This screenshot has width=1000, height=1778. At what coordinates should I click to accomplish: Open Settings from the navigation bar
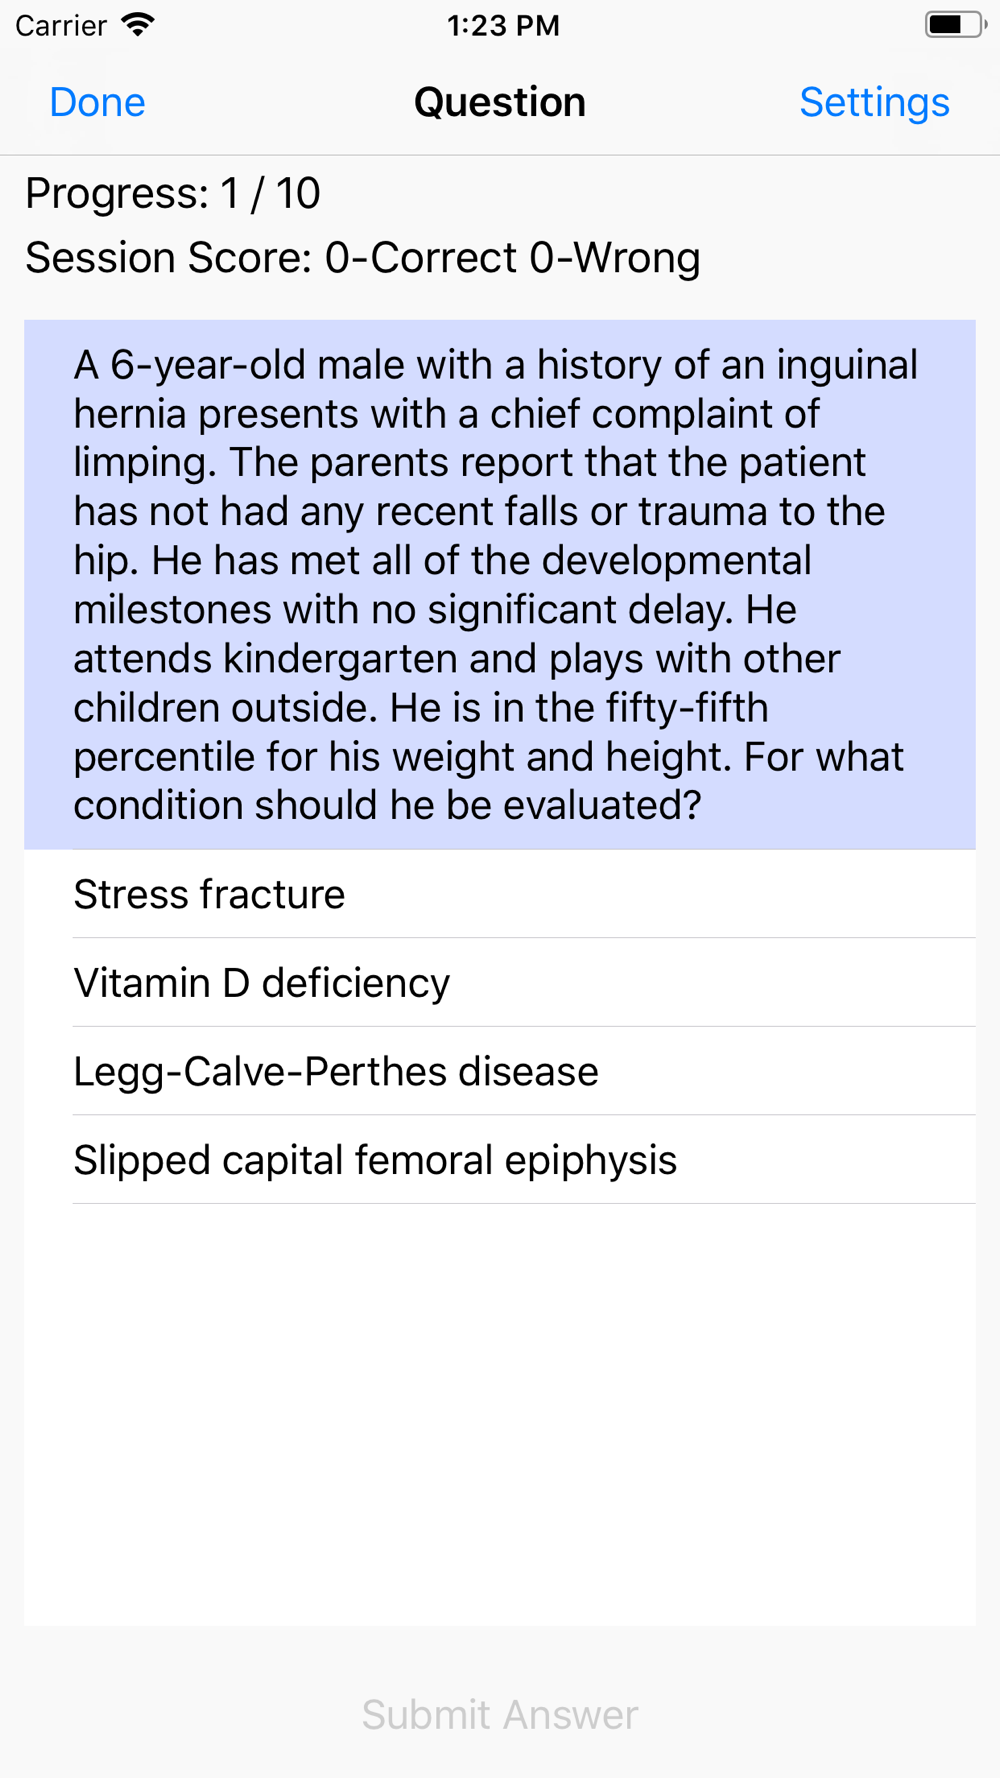click(x=874, y=102)
